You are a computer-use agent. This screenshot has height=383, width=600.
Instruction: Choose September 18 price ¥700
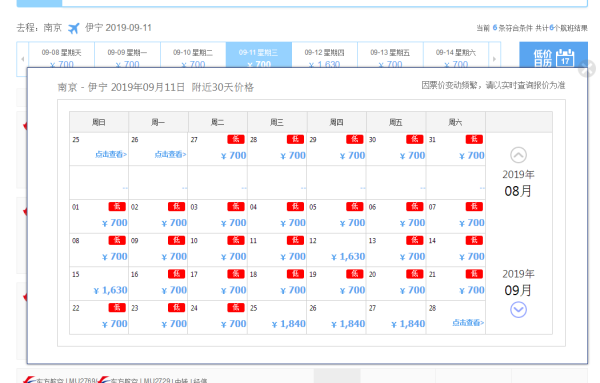pyautogui.click(x=293, y=290)
